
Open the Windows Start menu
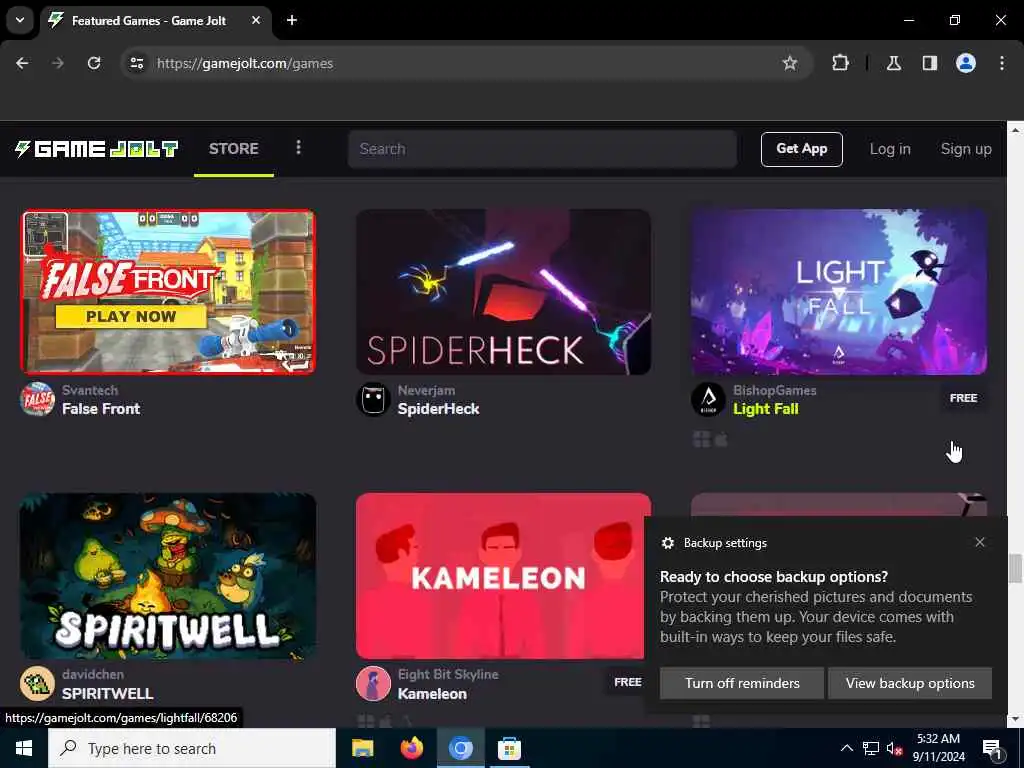[x=24, y=748]
